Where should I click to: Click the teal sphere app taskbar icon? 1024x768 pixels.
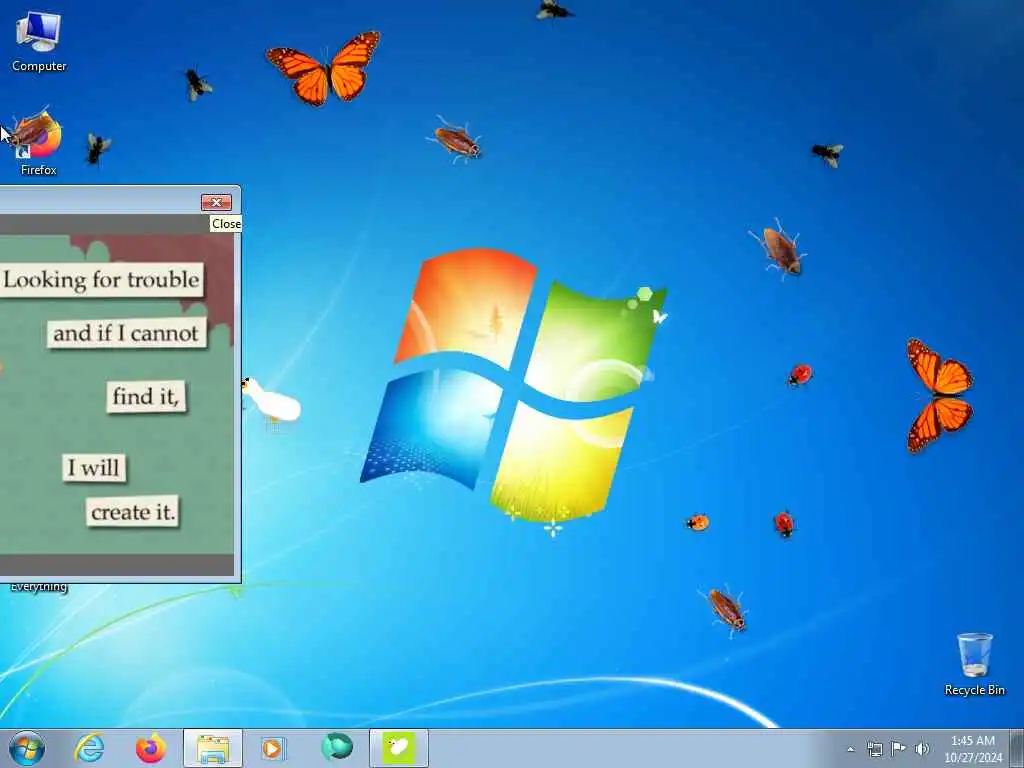(336, 748)
